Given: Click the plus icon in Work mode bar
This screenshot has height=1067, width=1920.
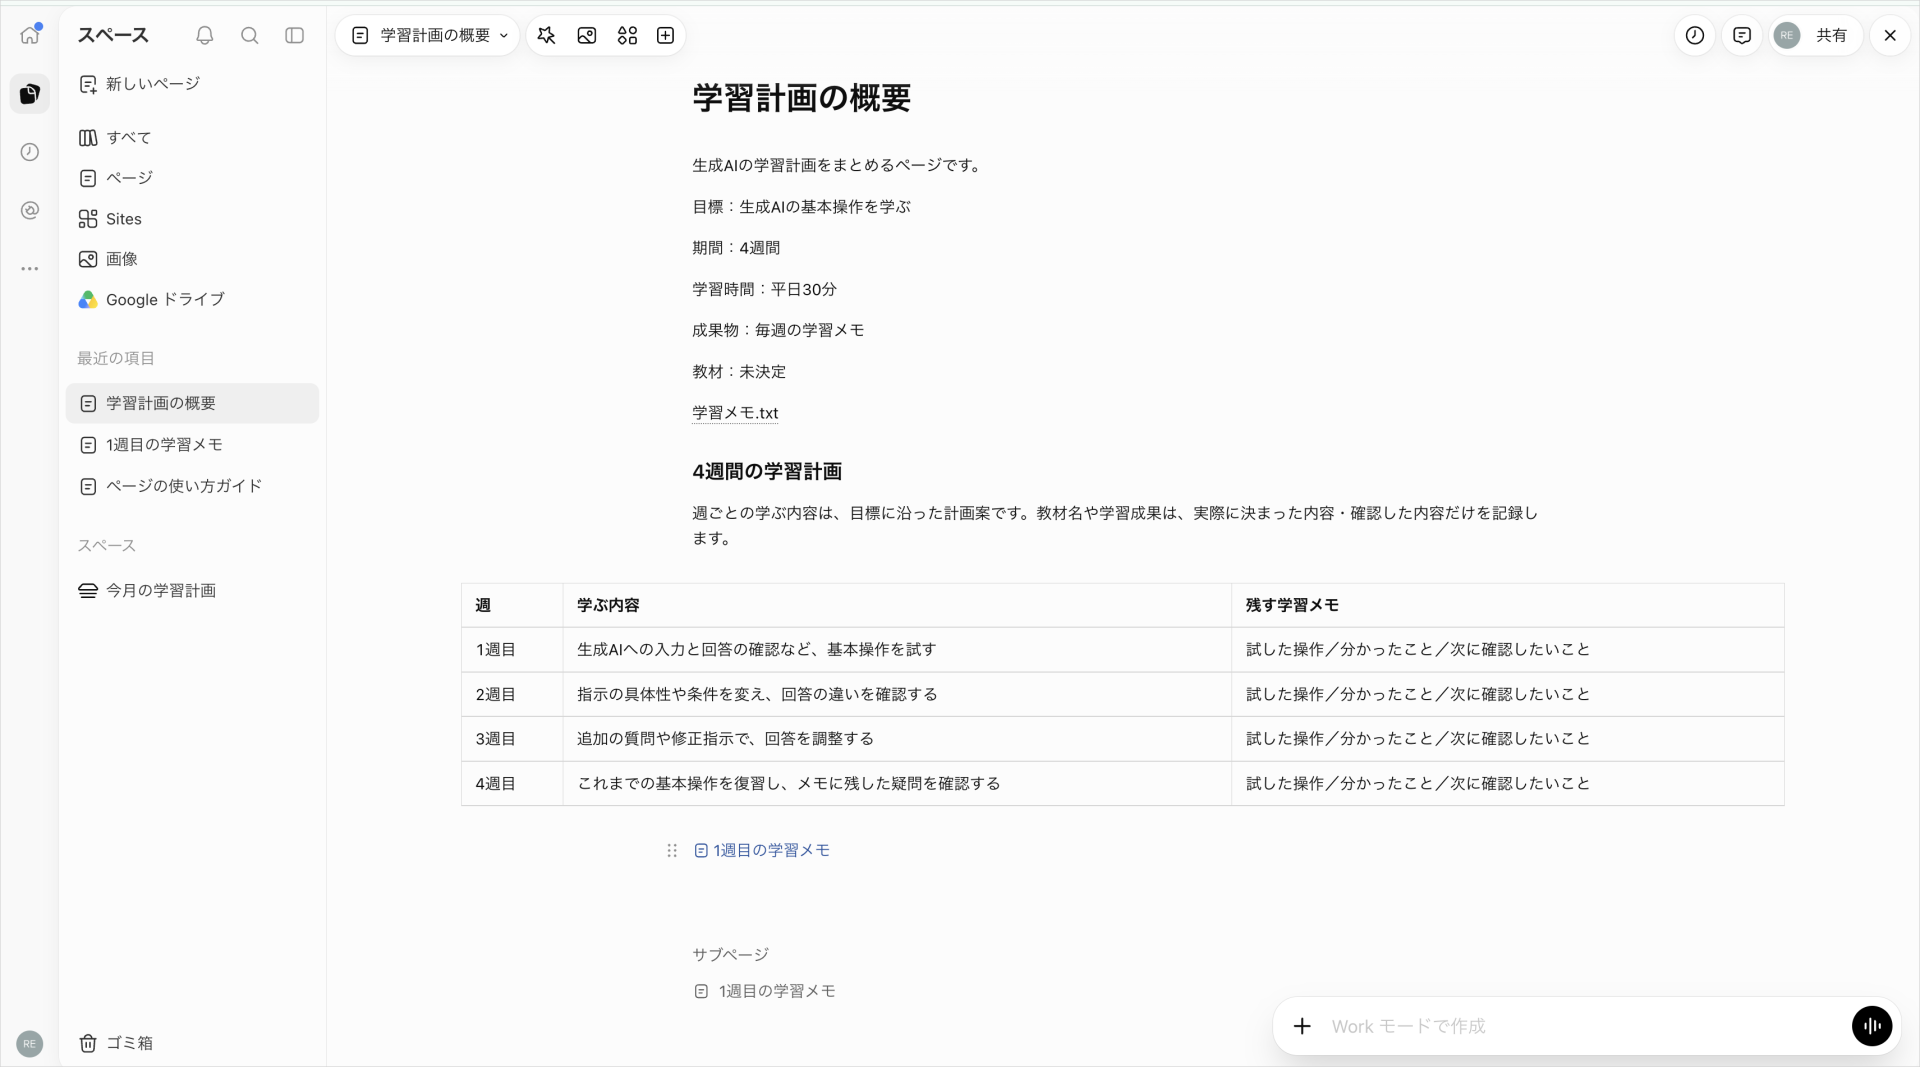Looking at the screenshot, I should coord(1302,1026).
